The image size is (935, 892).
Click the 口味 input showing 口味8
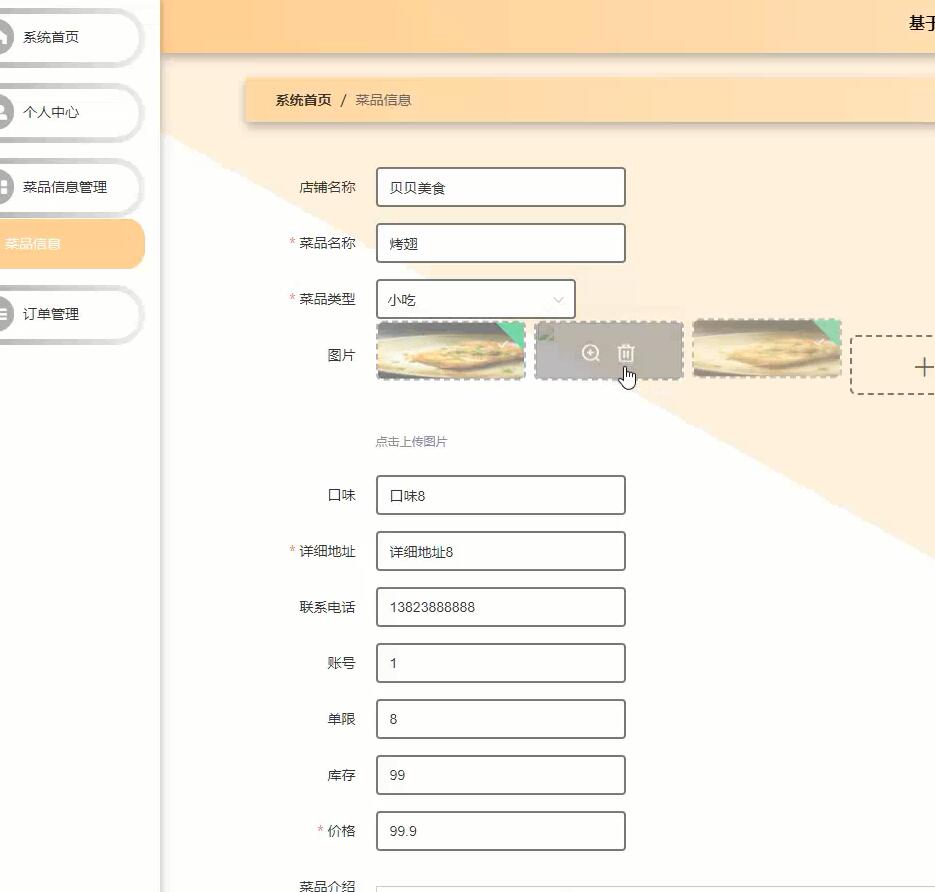tap(500, 494)
